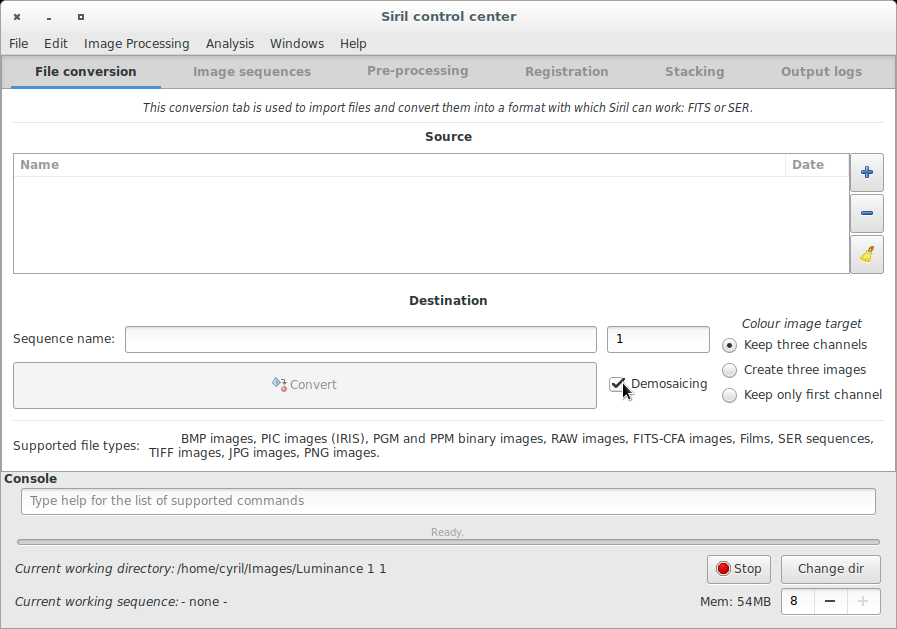This screenshot has width=897, height=629.
Task: Minimize the Siril window
Action: [x=49, y=17]
